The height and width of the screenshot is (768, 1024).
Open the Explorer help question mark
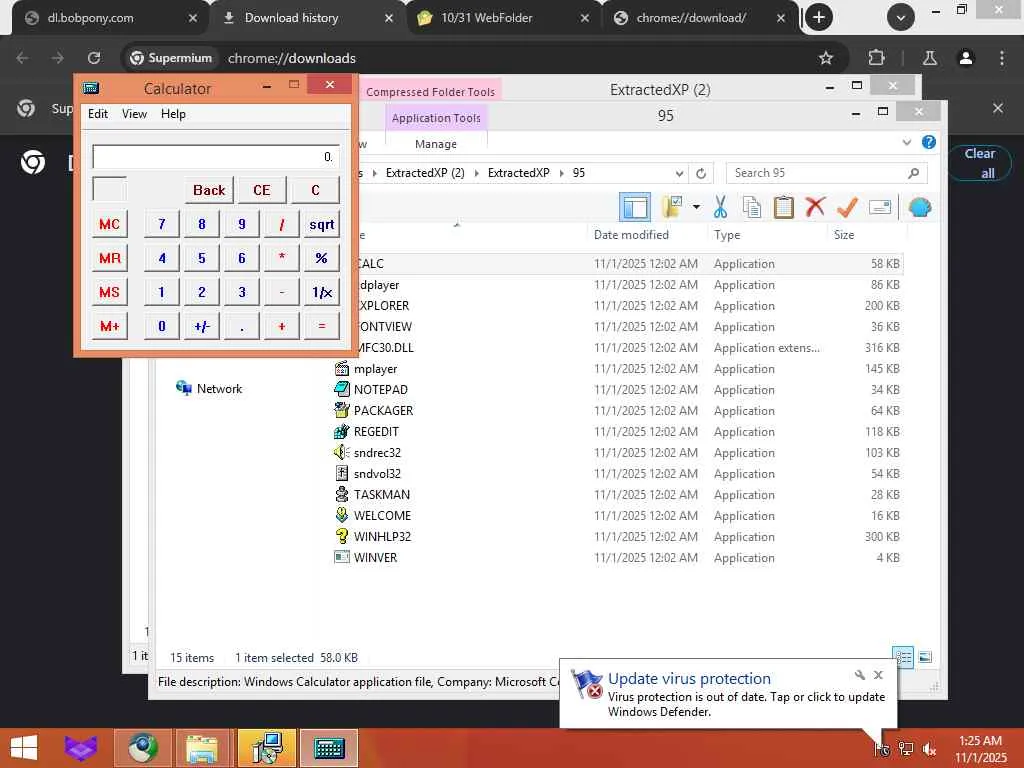pyautogui.click(x=928, y=142)
